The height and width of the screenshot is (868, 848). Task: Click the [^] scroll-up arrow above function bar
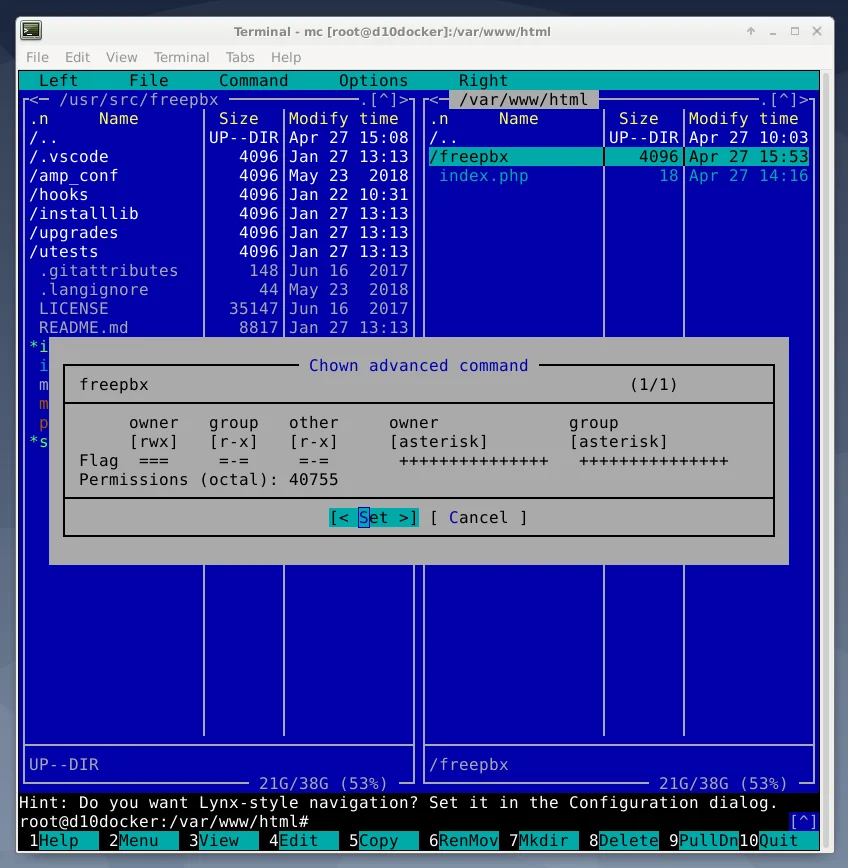tap(804, 820)
